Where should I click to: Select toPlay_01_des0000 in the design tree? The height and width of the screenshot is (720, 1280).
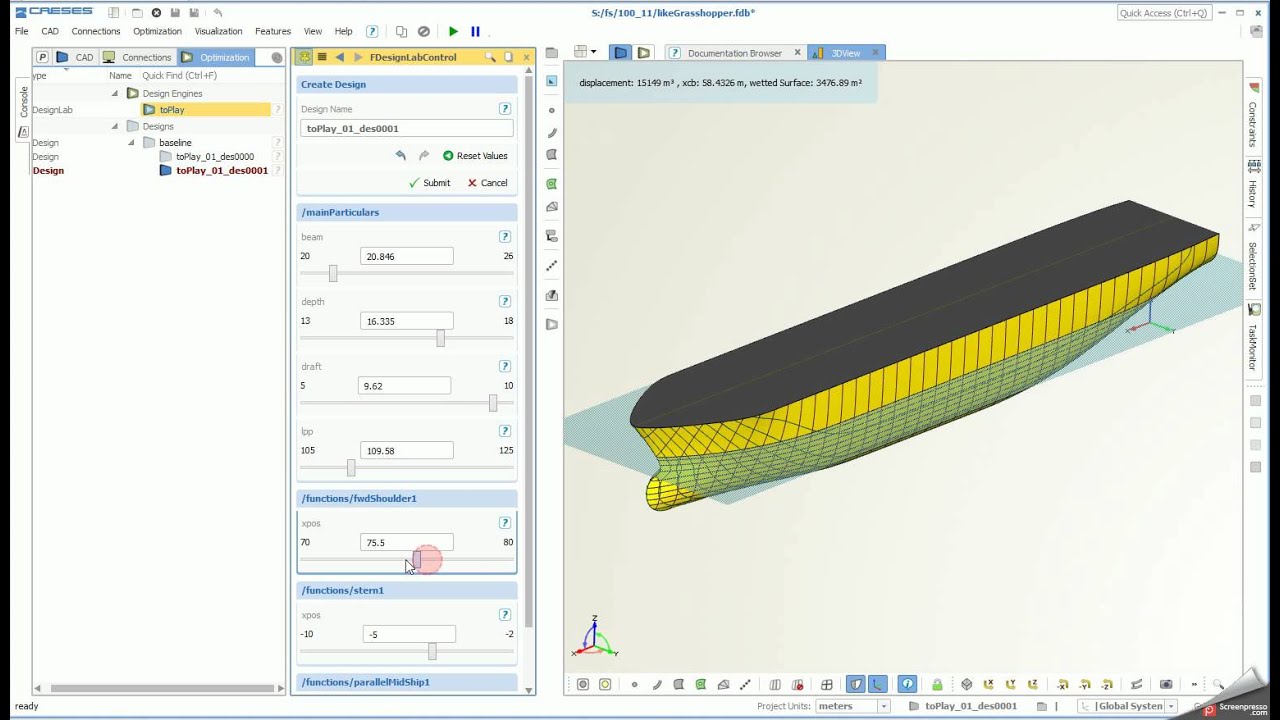(215, 157)
